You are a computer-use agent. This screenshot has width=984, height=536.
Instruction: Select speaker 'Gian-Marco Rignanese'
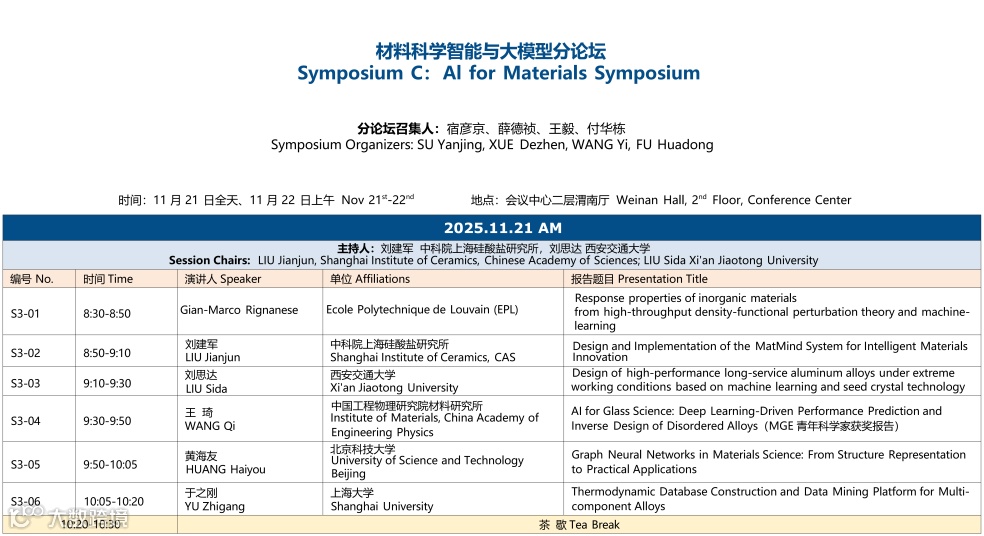(239, 310)
